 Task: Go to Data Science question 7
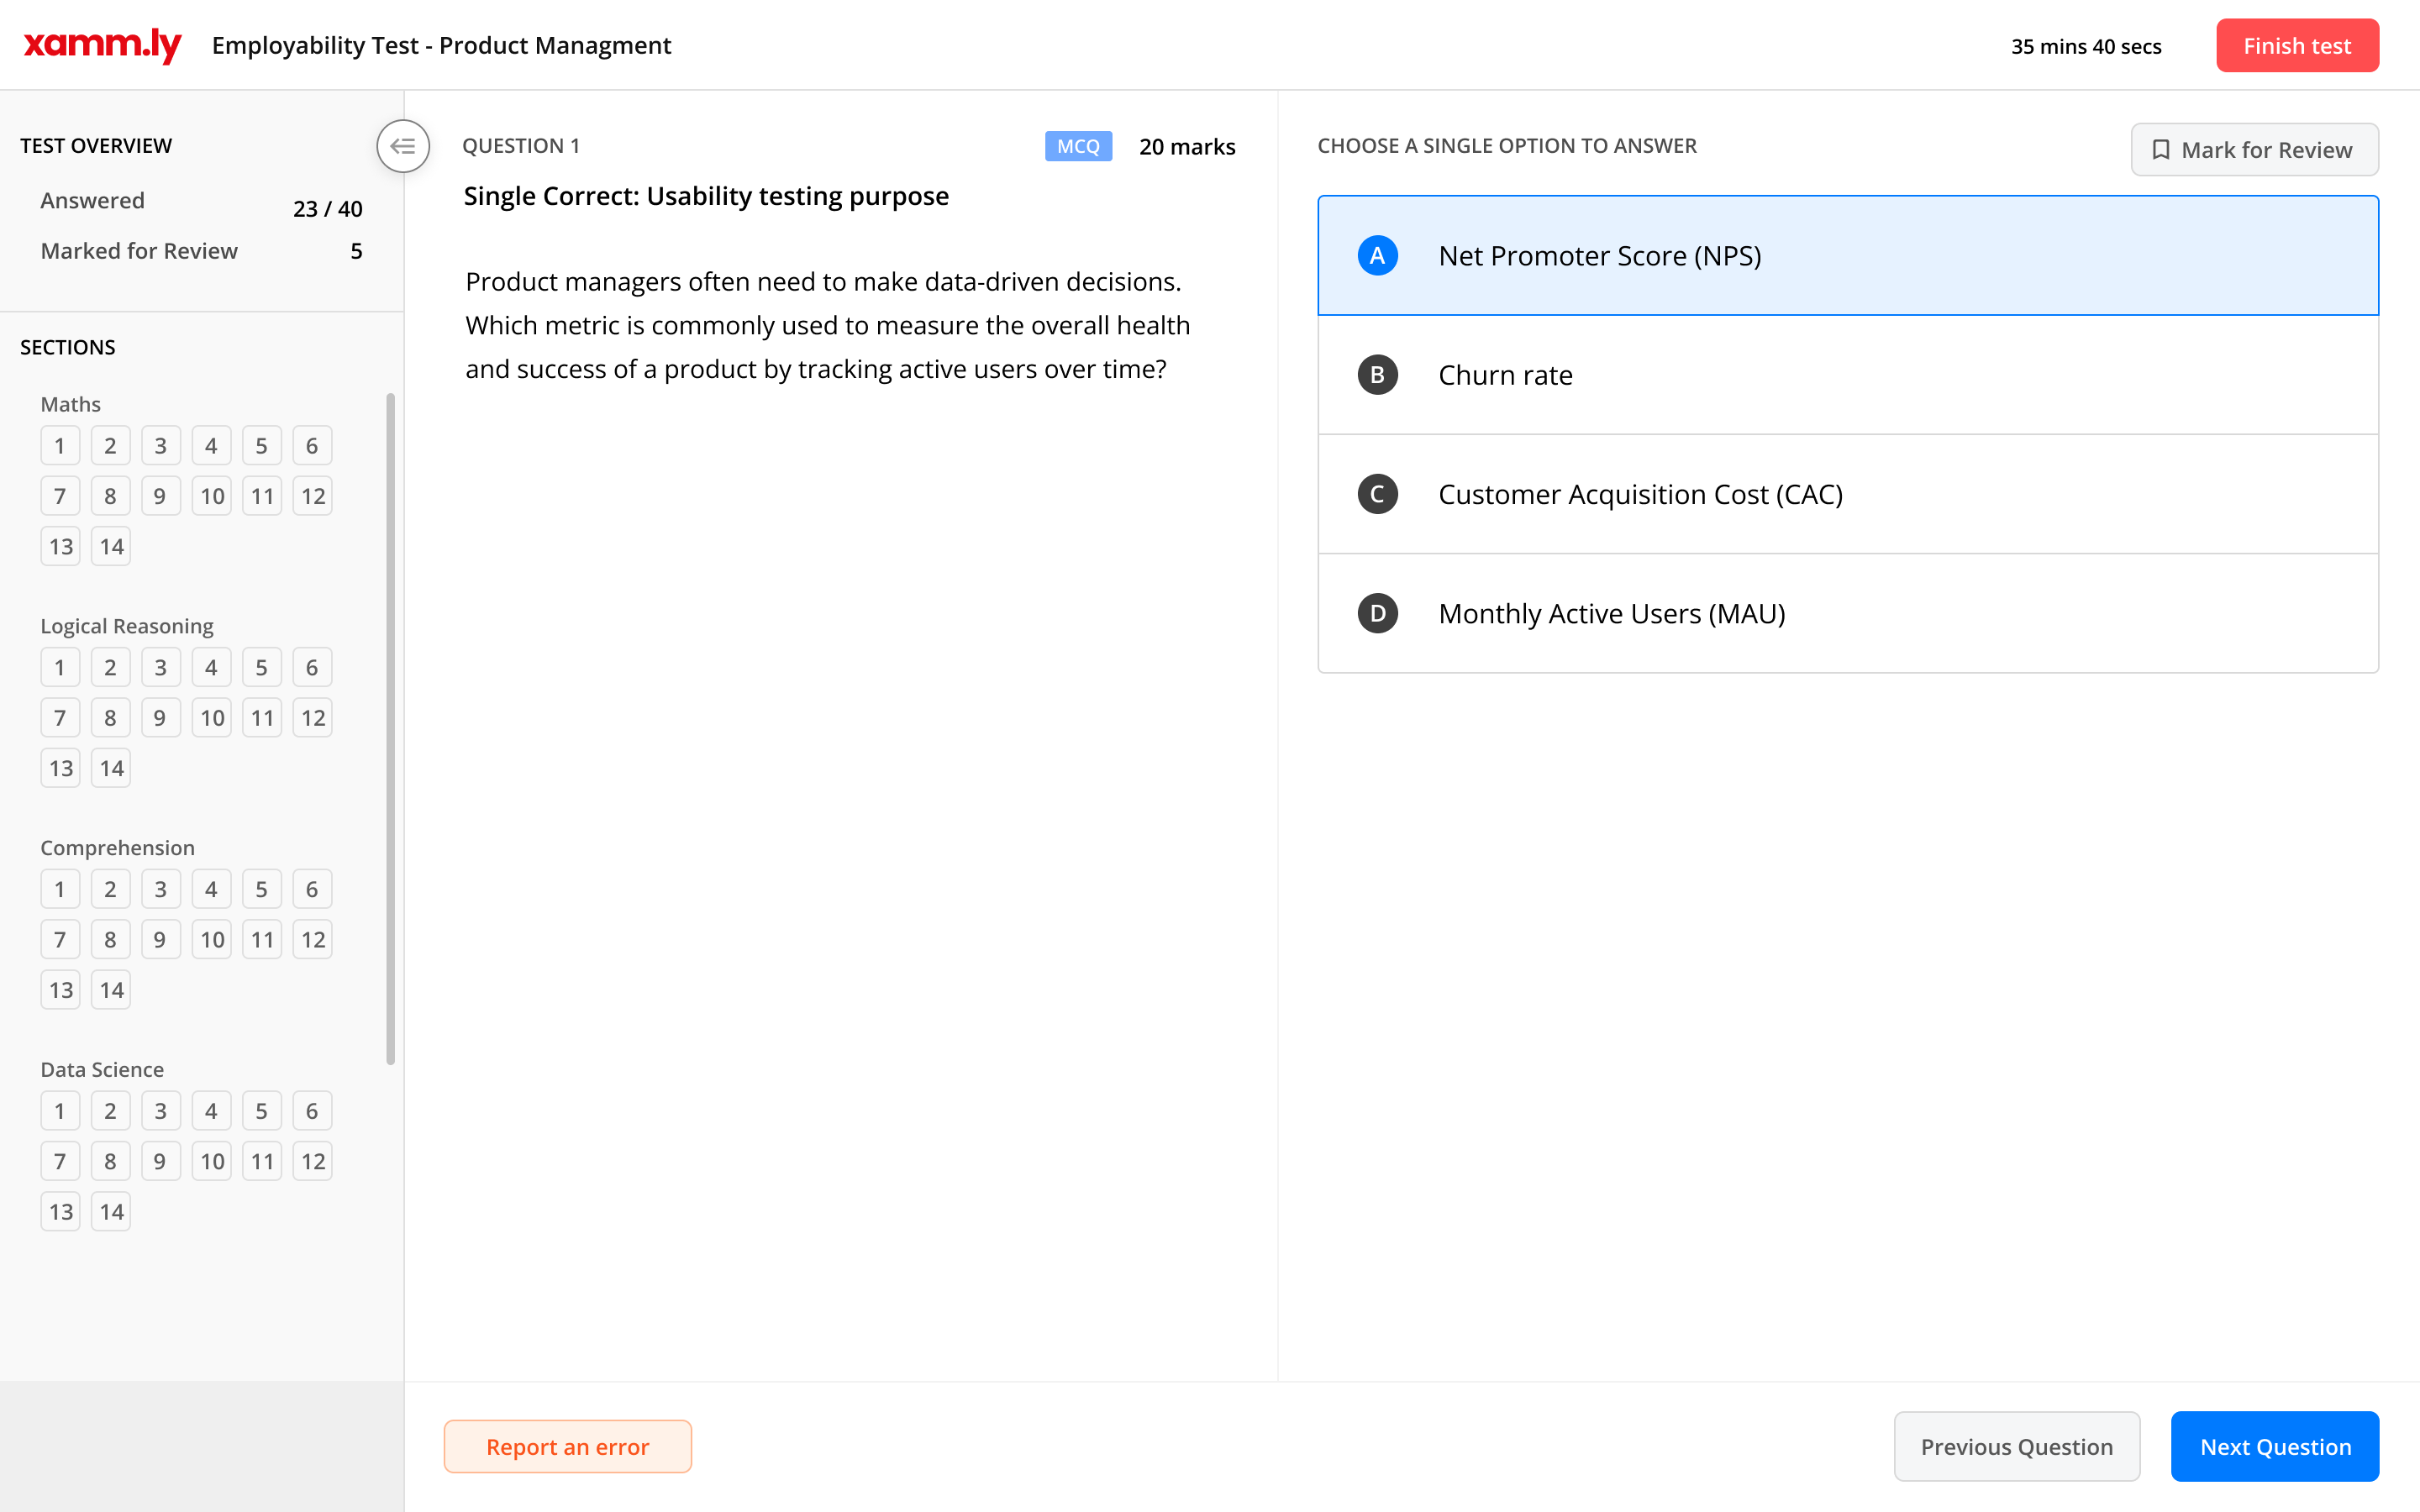tap(60, 1161)
